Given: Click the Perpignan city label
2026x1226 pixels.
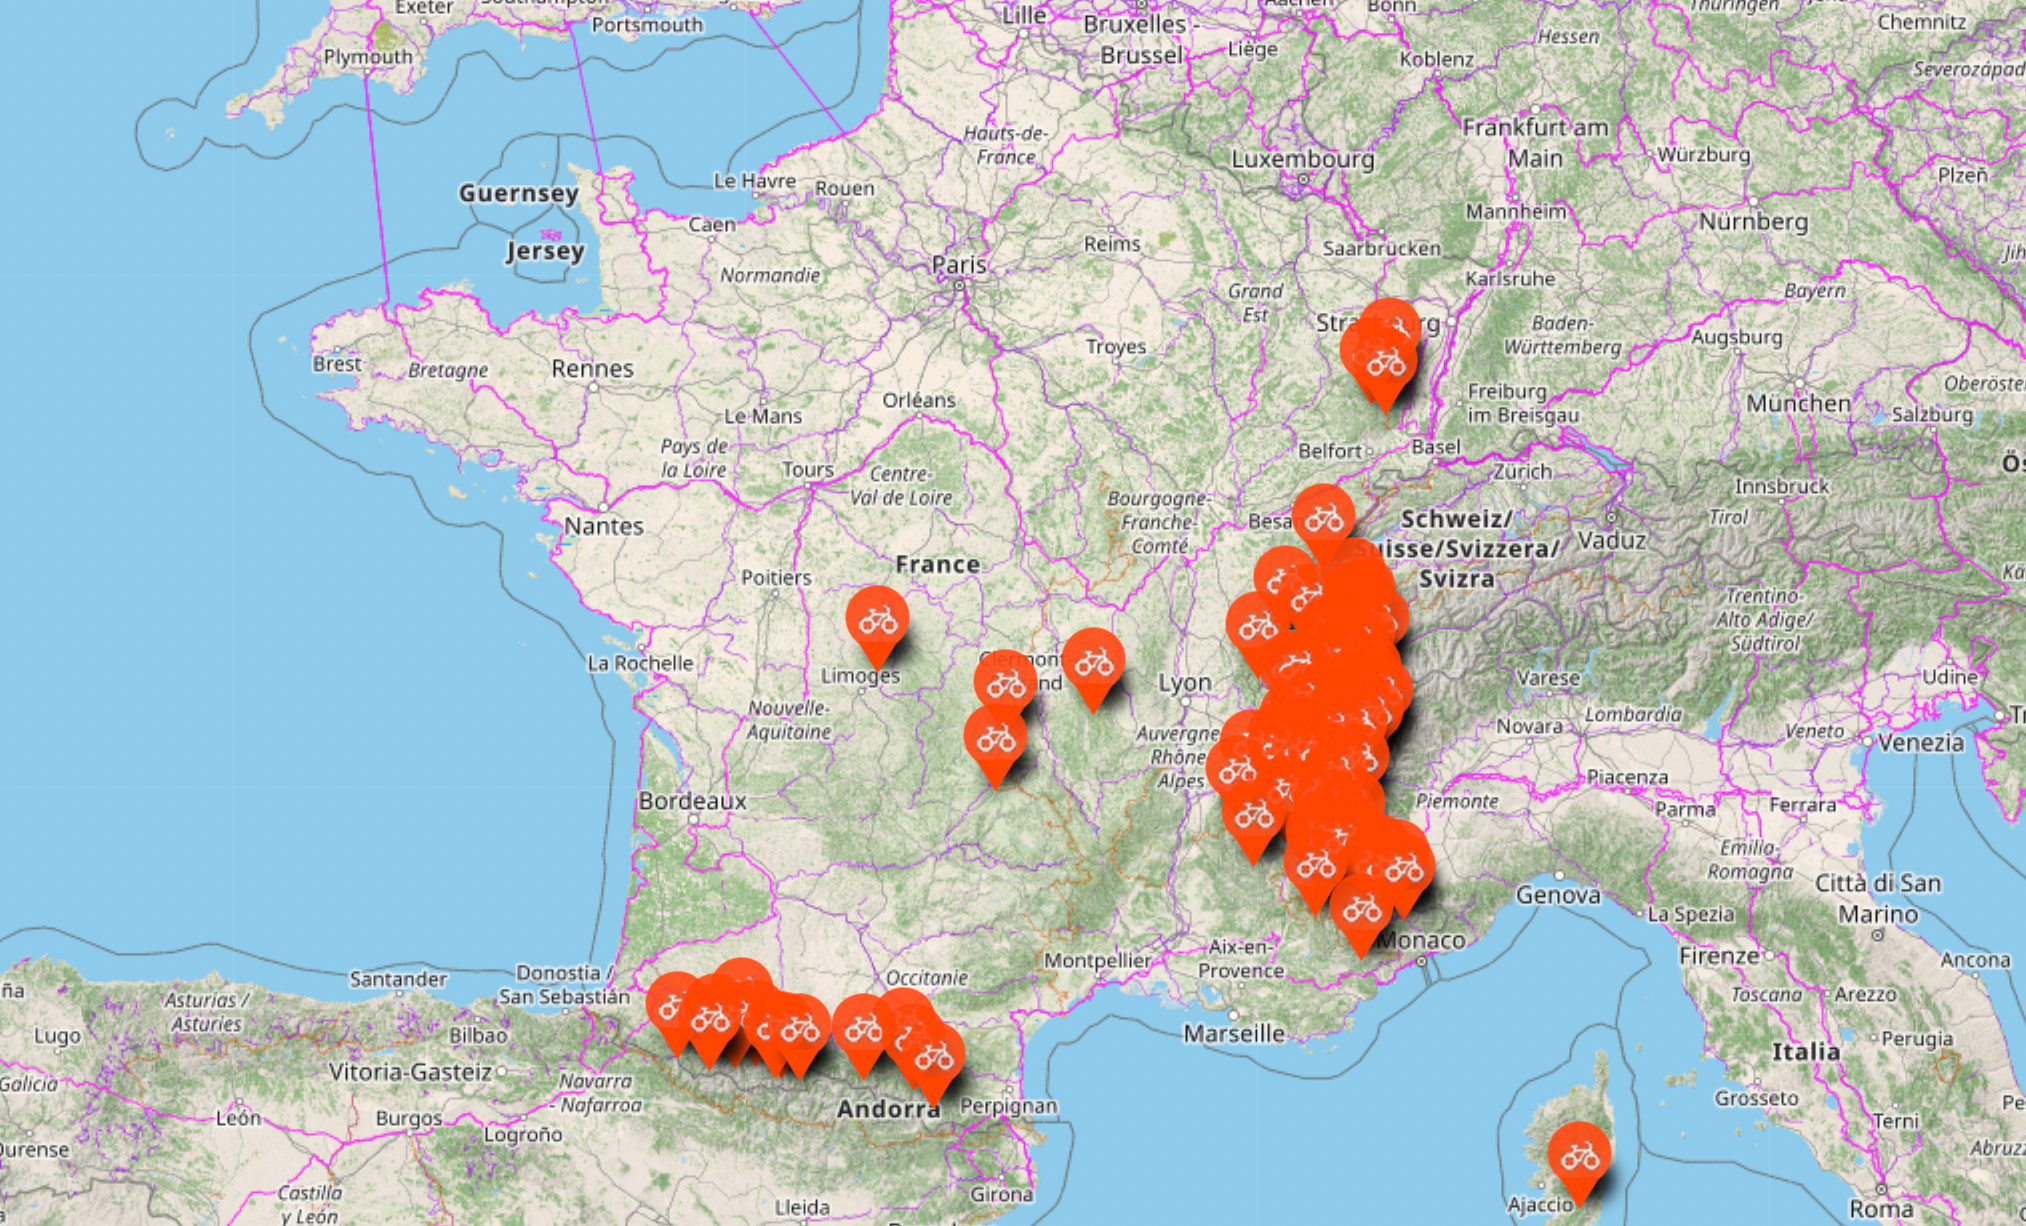Looking at the screenshot, I should [x=1008, y=1106].
